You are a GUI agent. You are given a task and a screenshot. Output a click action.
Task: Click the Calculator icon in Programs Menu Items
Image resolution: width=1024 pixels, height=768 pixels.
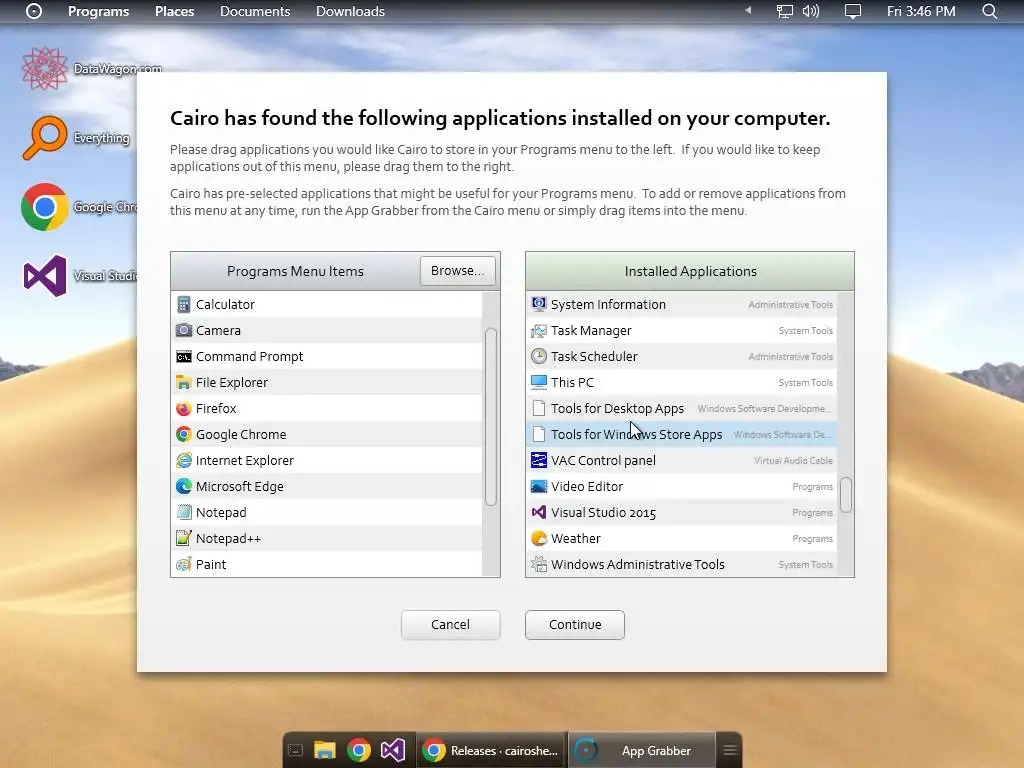point(184,304)
